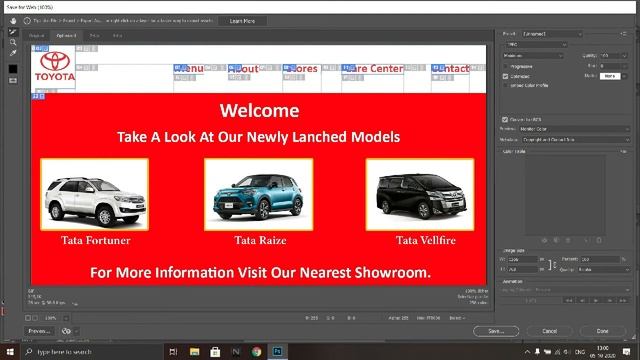
Task: Open the Metadata dropdown
Action: pyautogui.click(x=576, y=140)
